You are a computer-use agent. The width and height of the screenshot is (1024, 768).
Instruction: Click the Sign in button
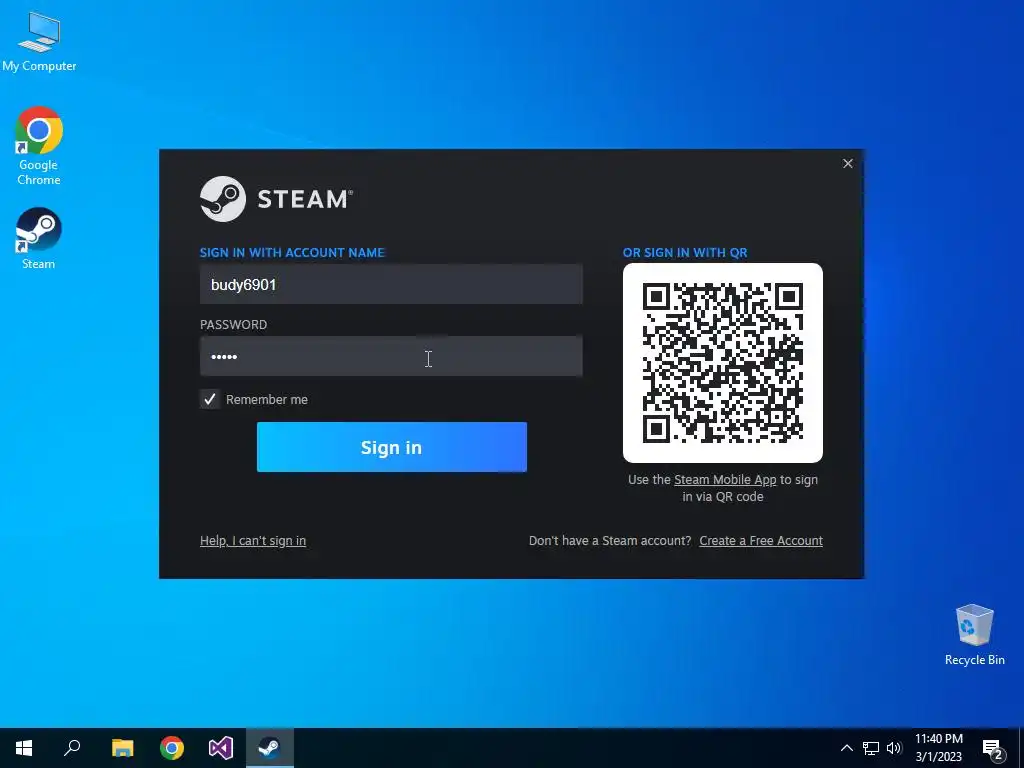pos(392,447)
